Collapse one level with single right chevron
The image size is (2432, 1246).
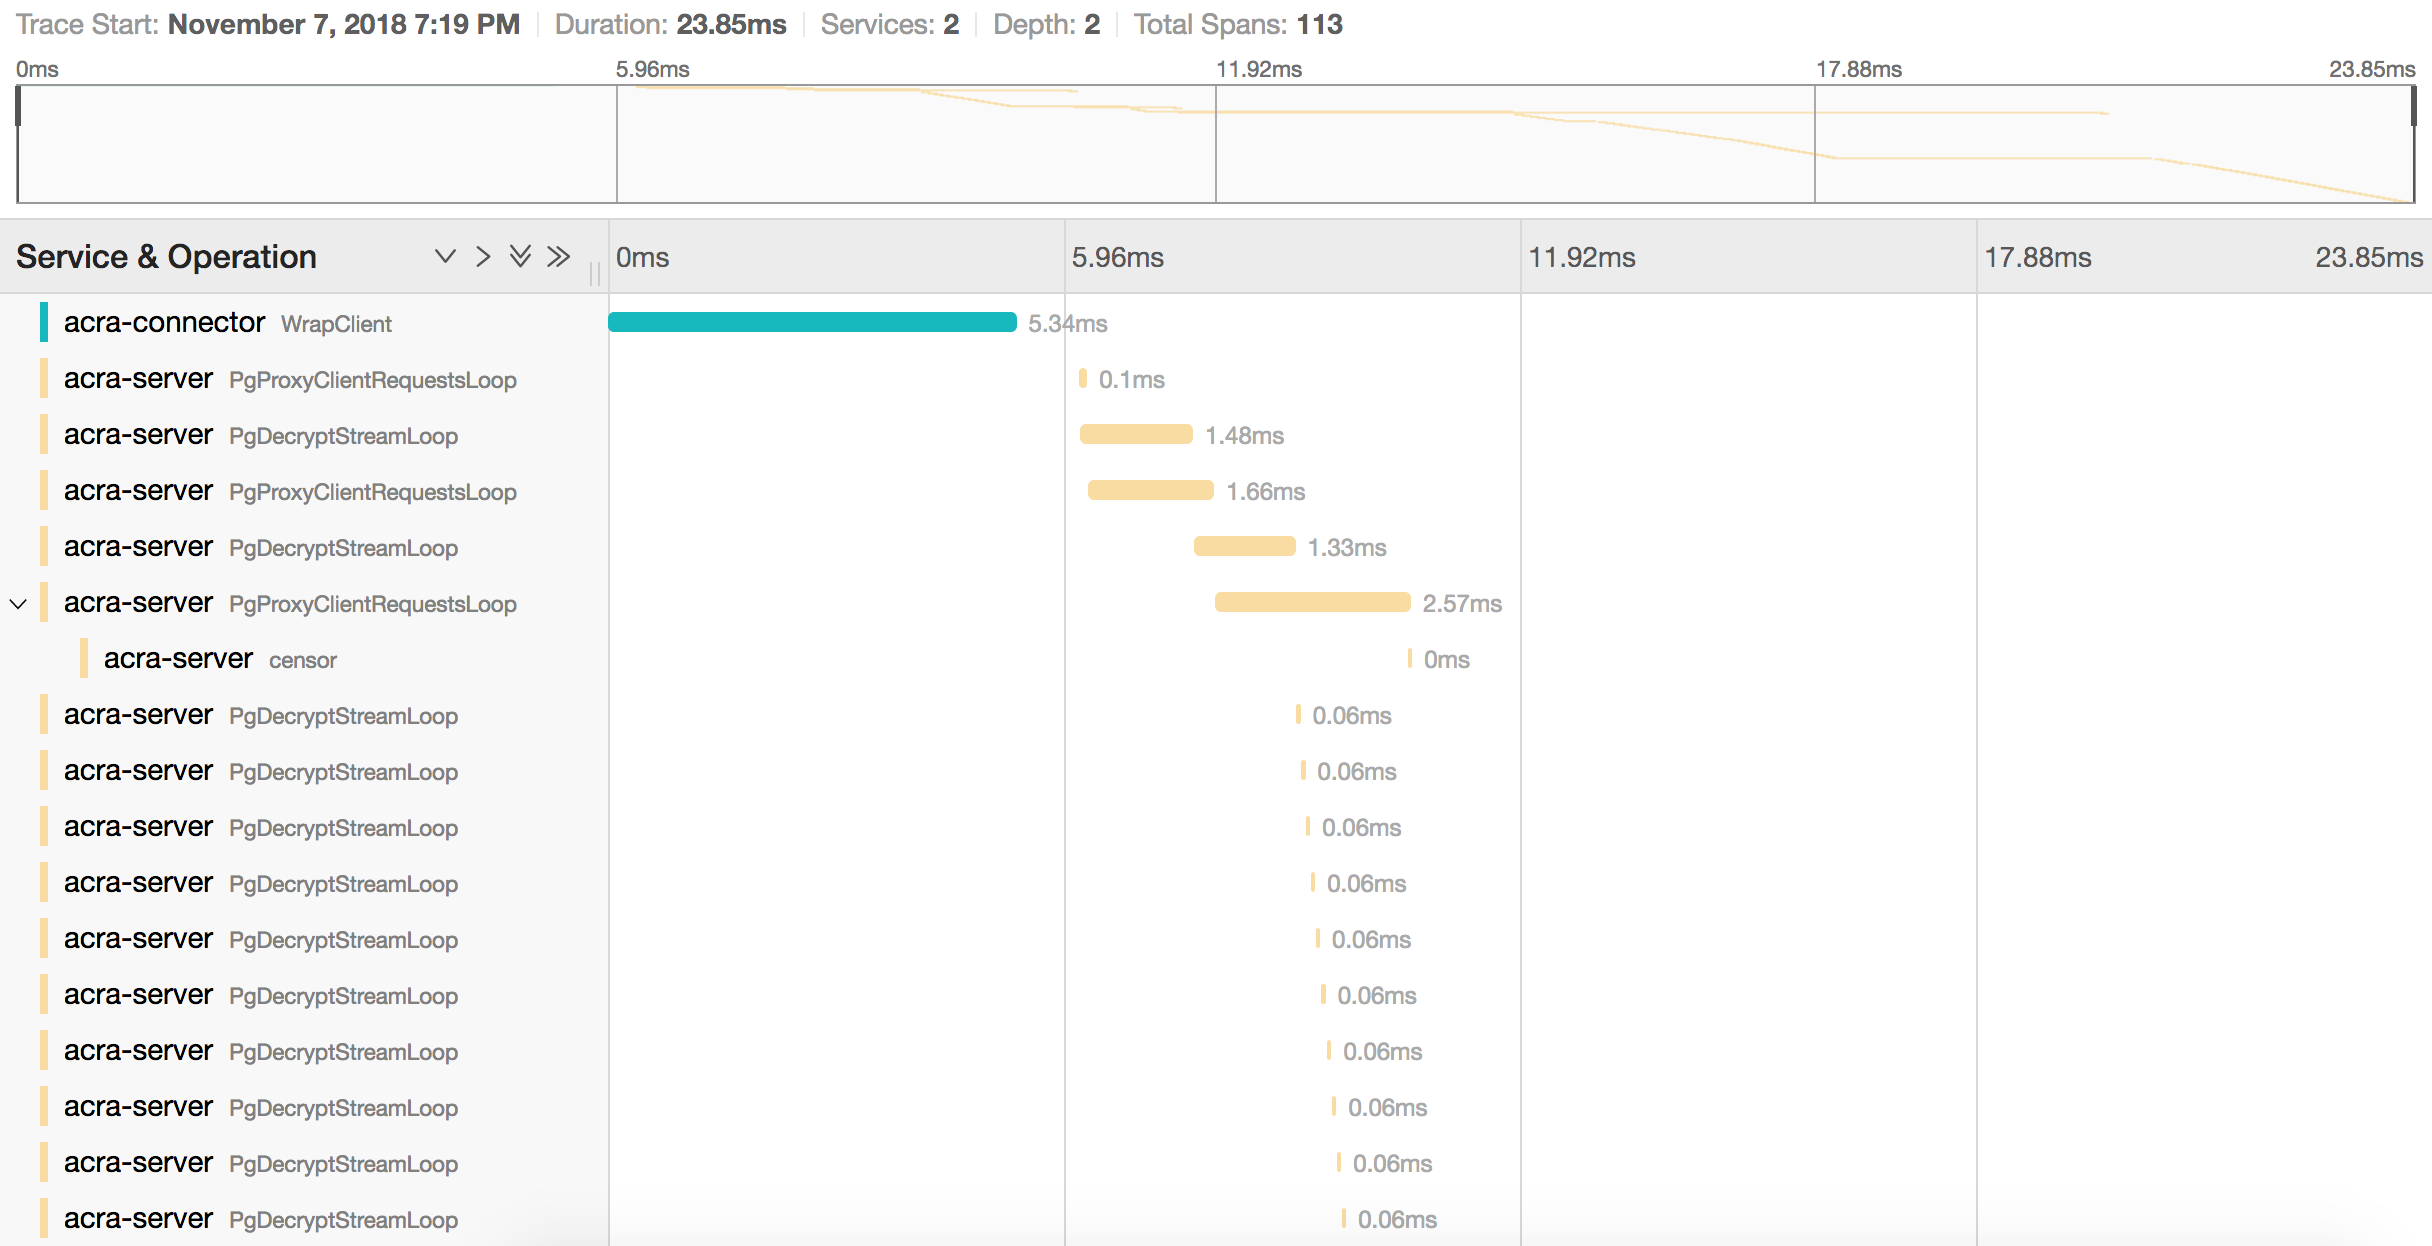pyautogui.click(x=483, y=257)
